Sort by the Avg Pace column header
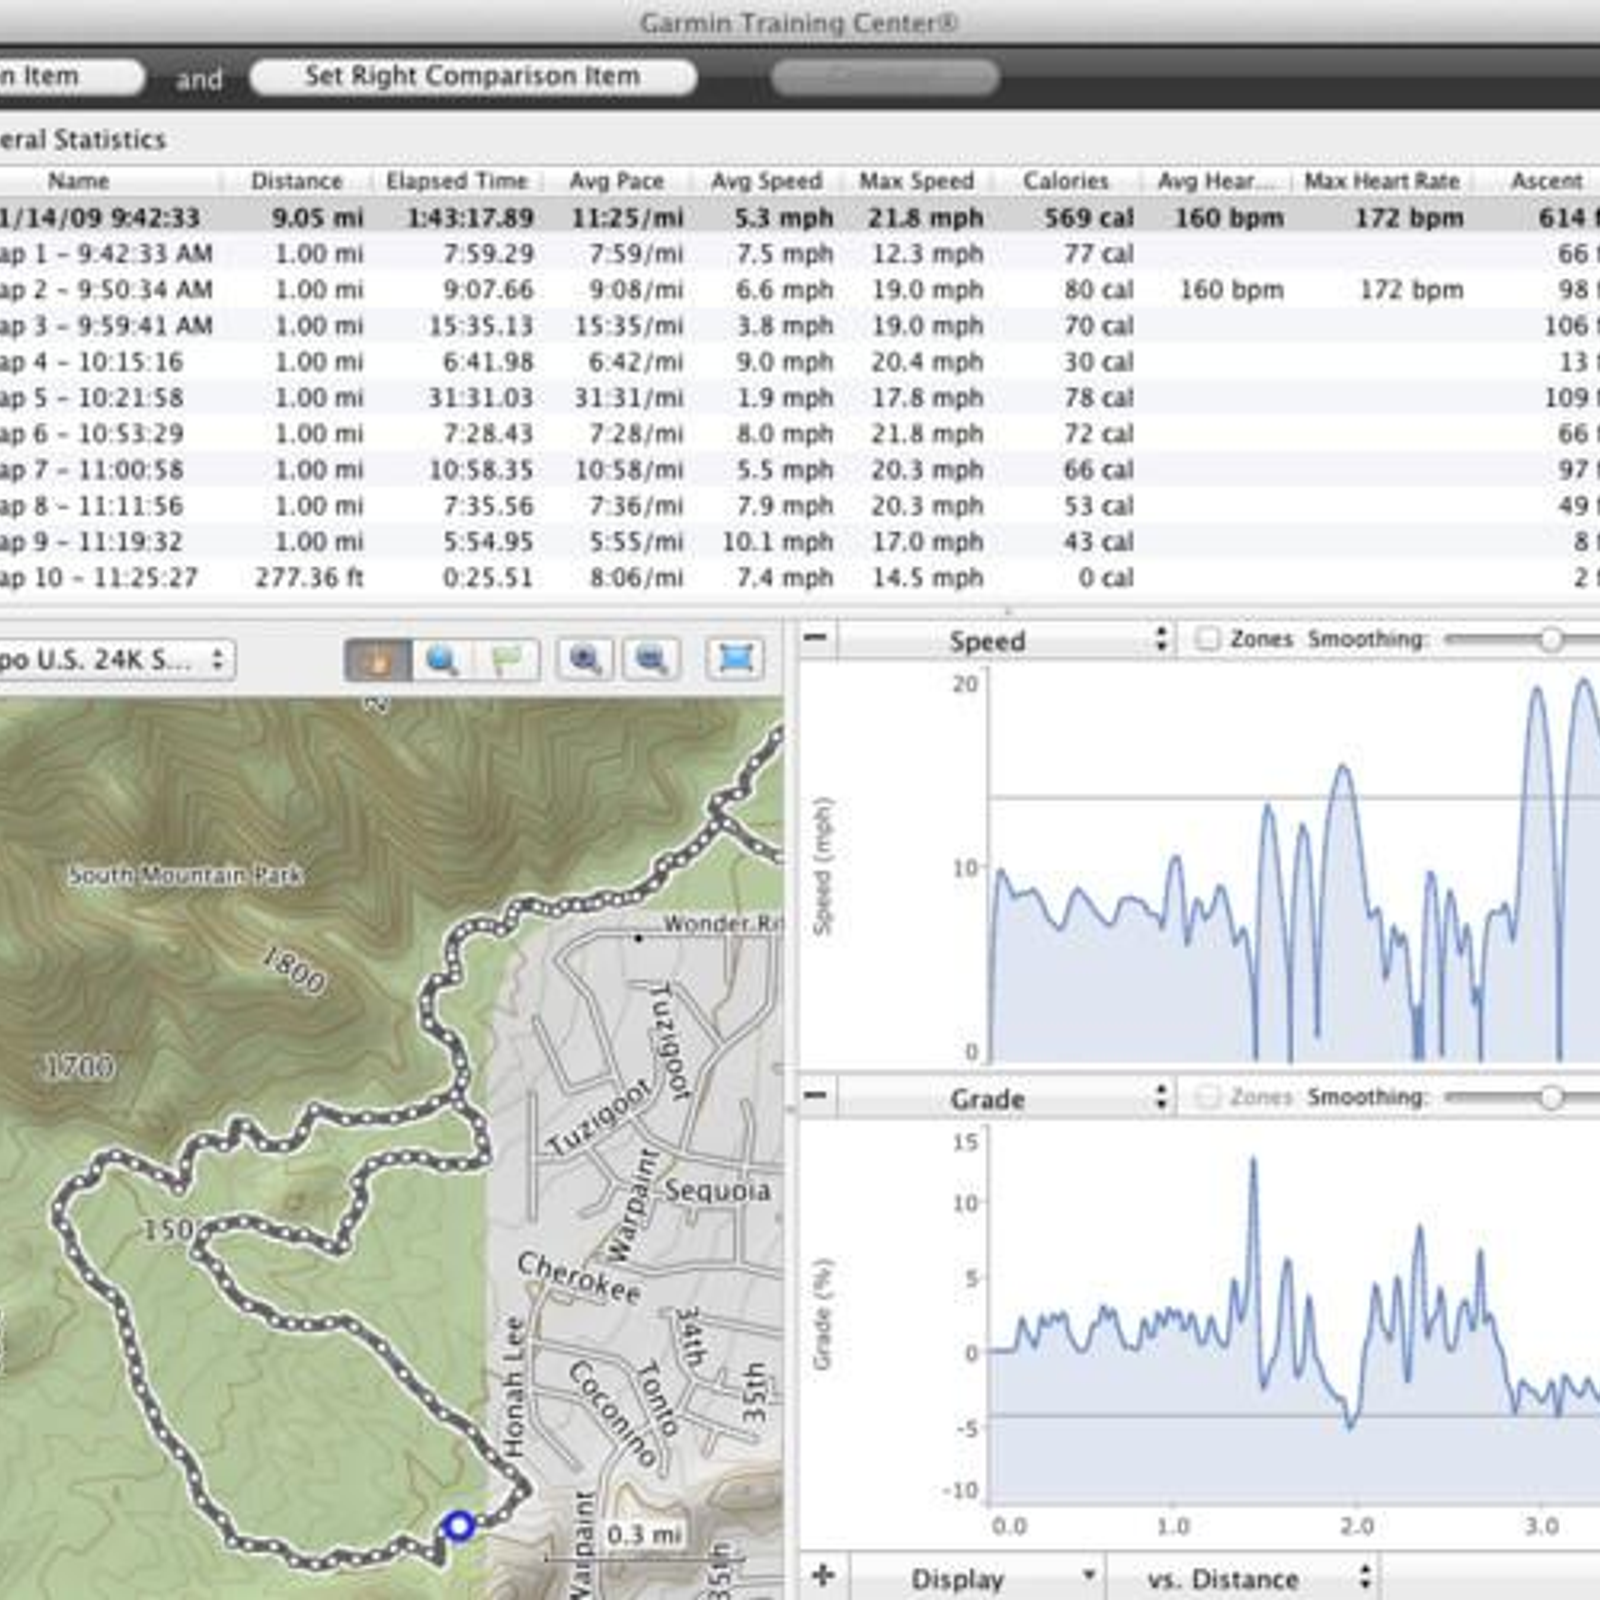The image size is (1600, 1600). (617, 181)
